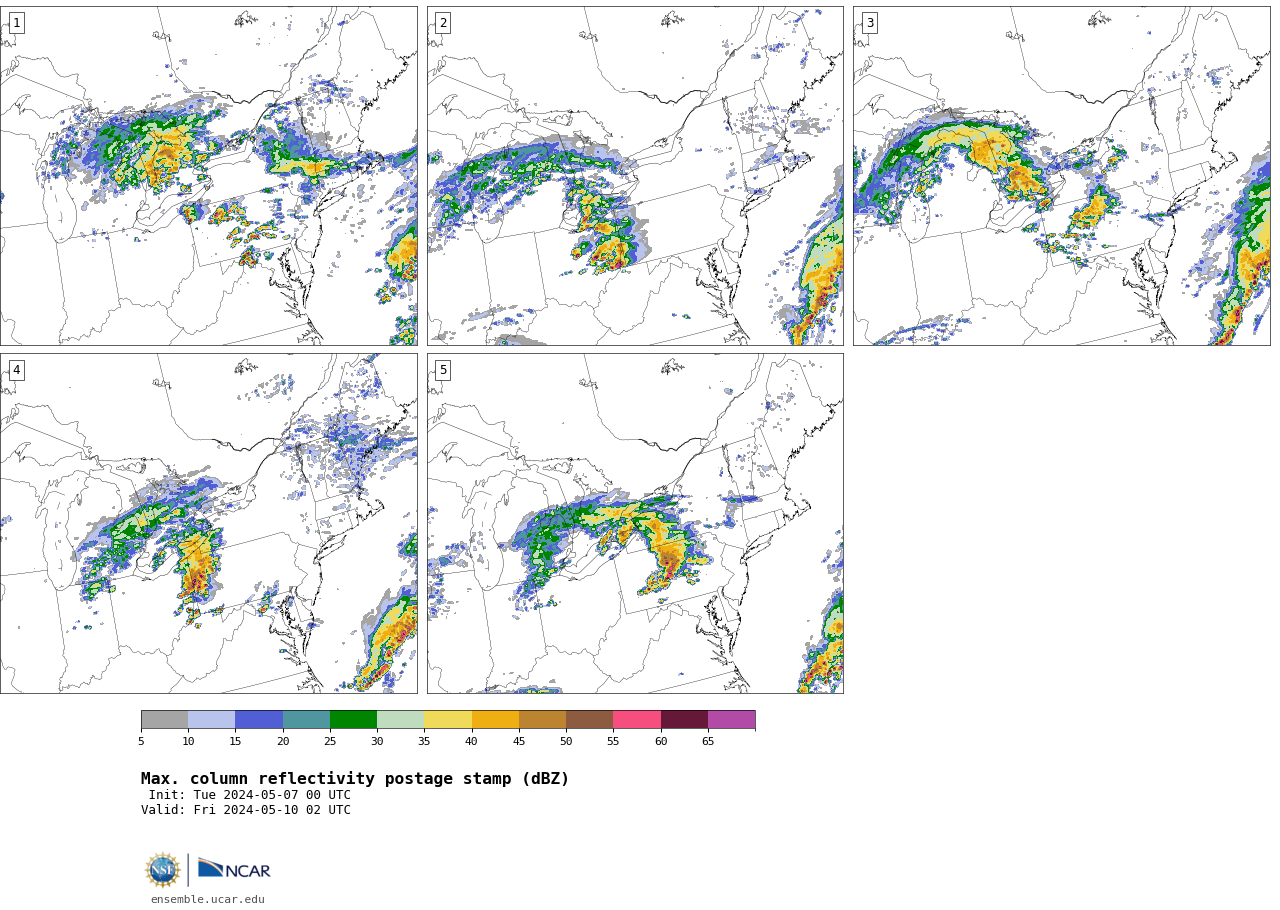This screenshot has width=1280, height=910.
Task: Click the Valid: Fri 2024-05-10 02 UTC text
Action: pyautogui.click(x=246, y=810)
